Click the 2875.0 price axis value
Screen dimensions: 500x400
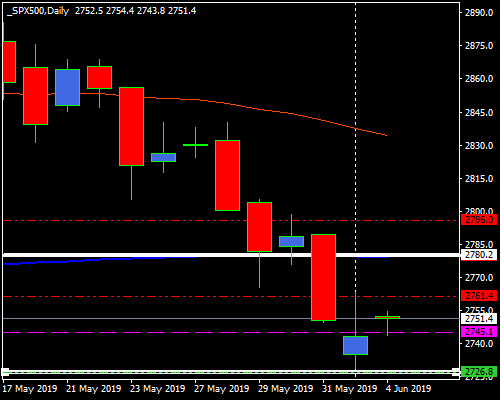pyautogui.click(x=479, y=46)
